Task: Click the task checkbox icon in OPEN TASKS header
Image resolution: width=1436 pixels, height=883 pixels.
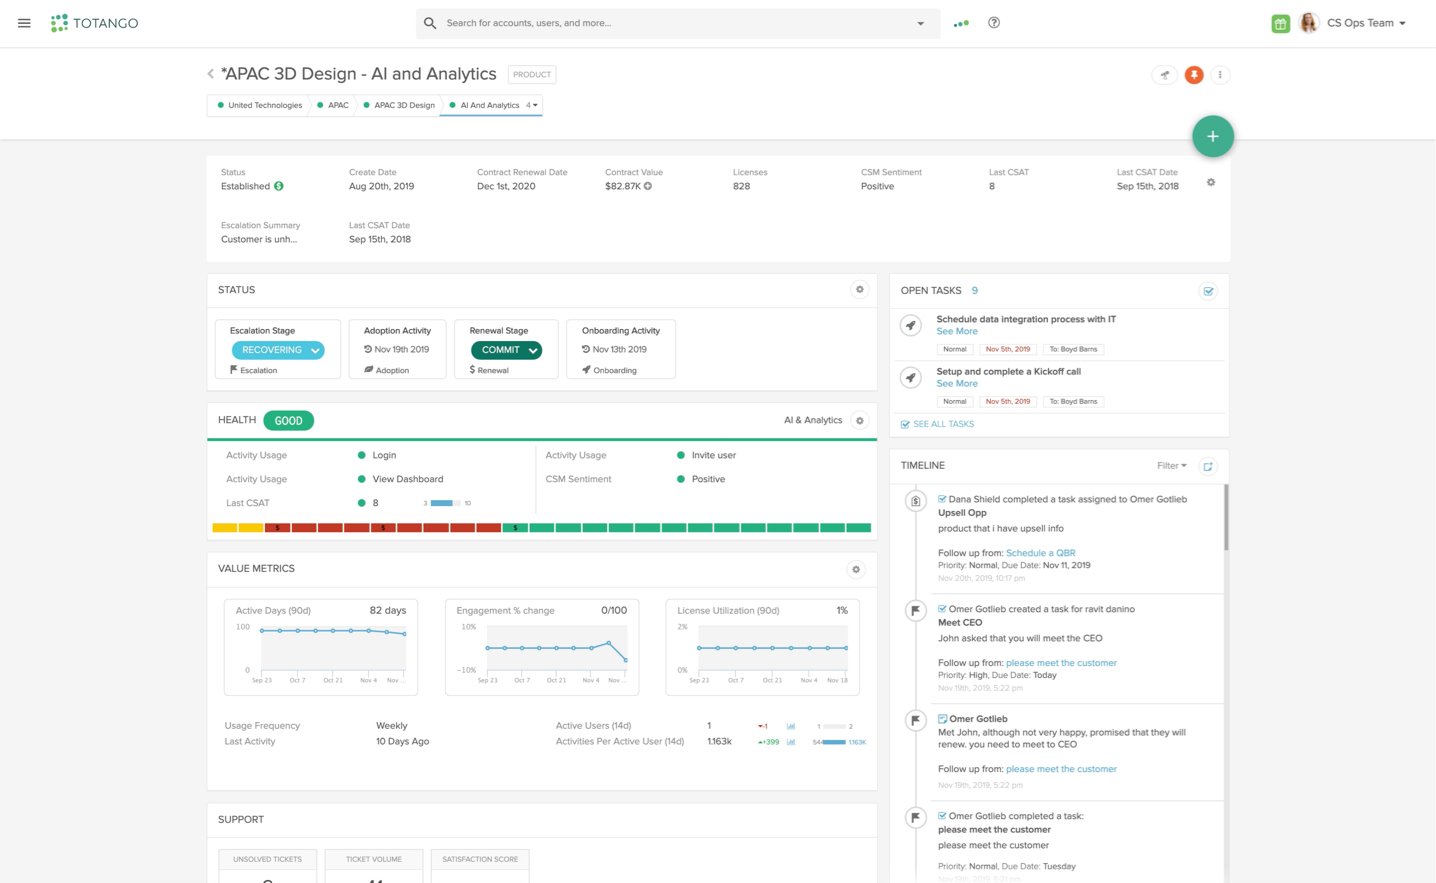Action: (x=1208, y=291)
